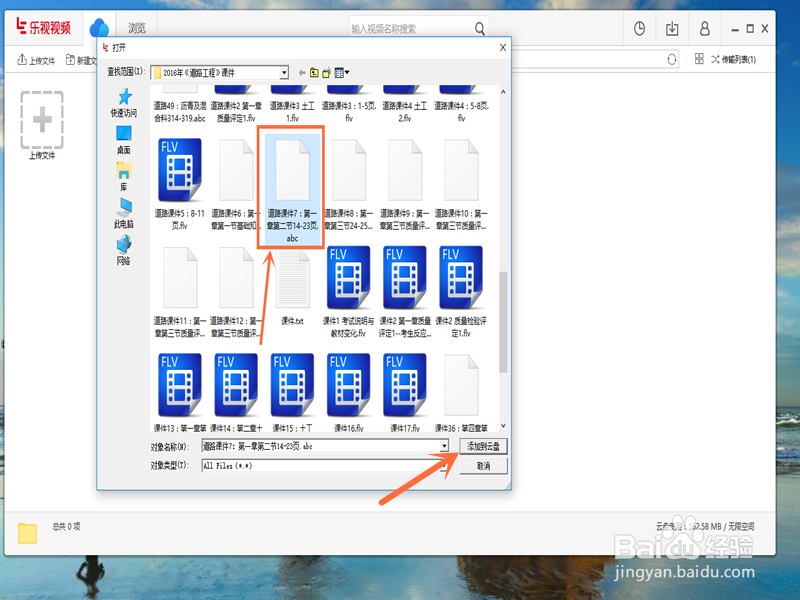
Task: Click file name 道路49：沥青及混合料314-319.abc
Action: 180,112
